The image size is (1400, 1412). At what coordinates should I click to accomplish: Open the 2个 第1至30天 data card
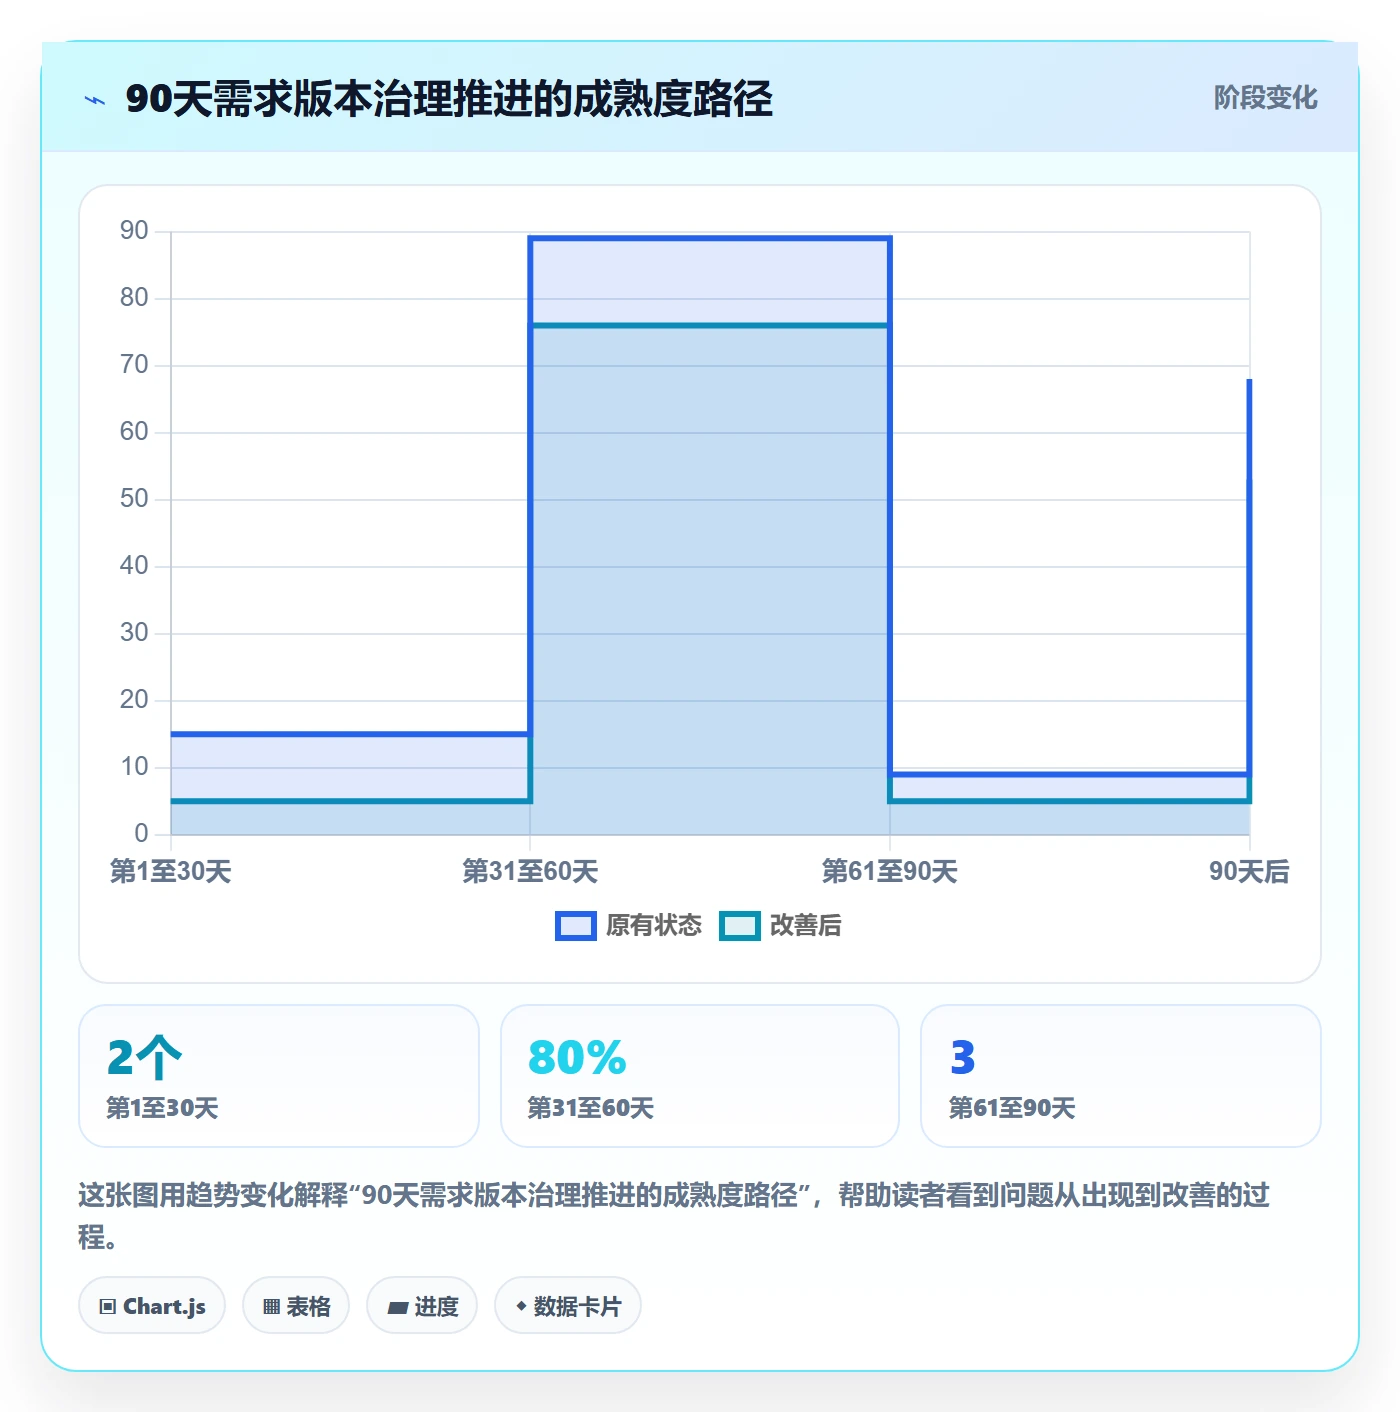coord(279,1076)
